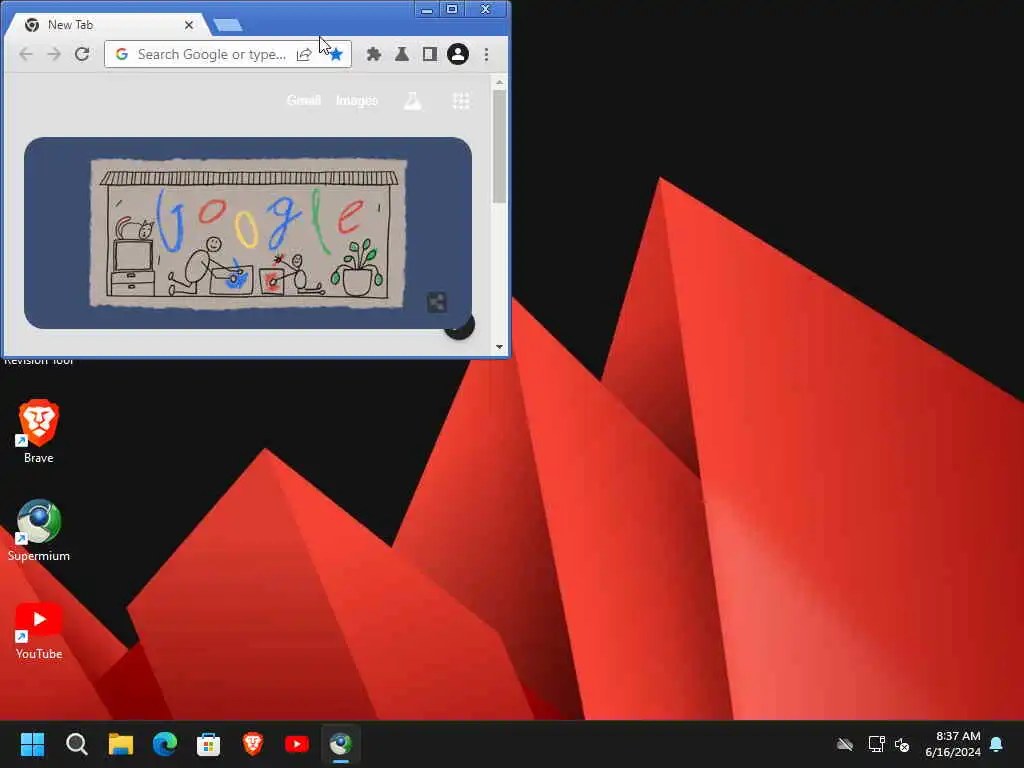Minimize the browser window
Screen dimensions: 1024x768
[426, 9]
